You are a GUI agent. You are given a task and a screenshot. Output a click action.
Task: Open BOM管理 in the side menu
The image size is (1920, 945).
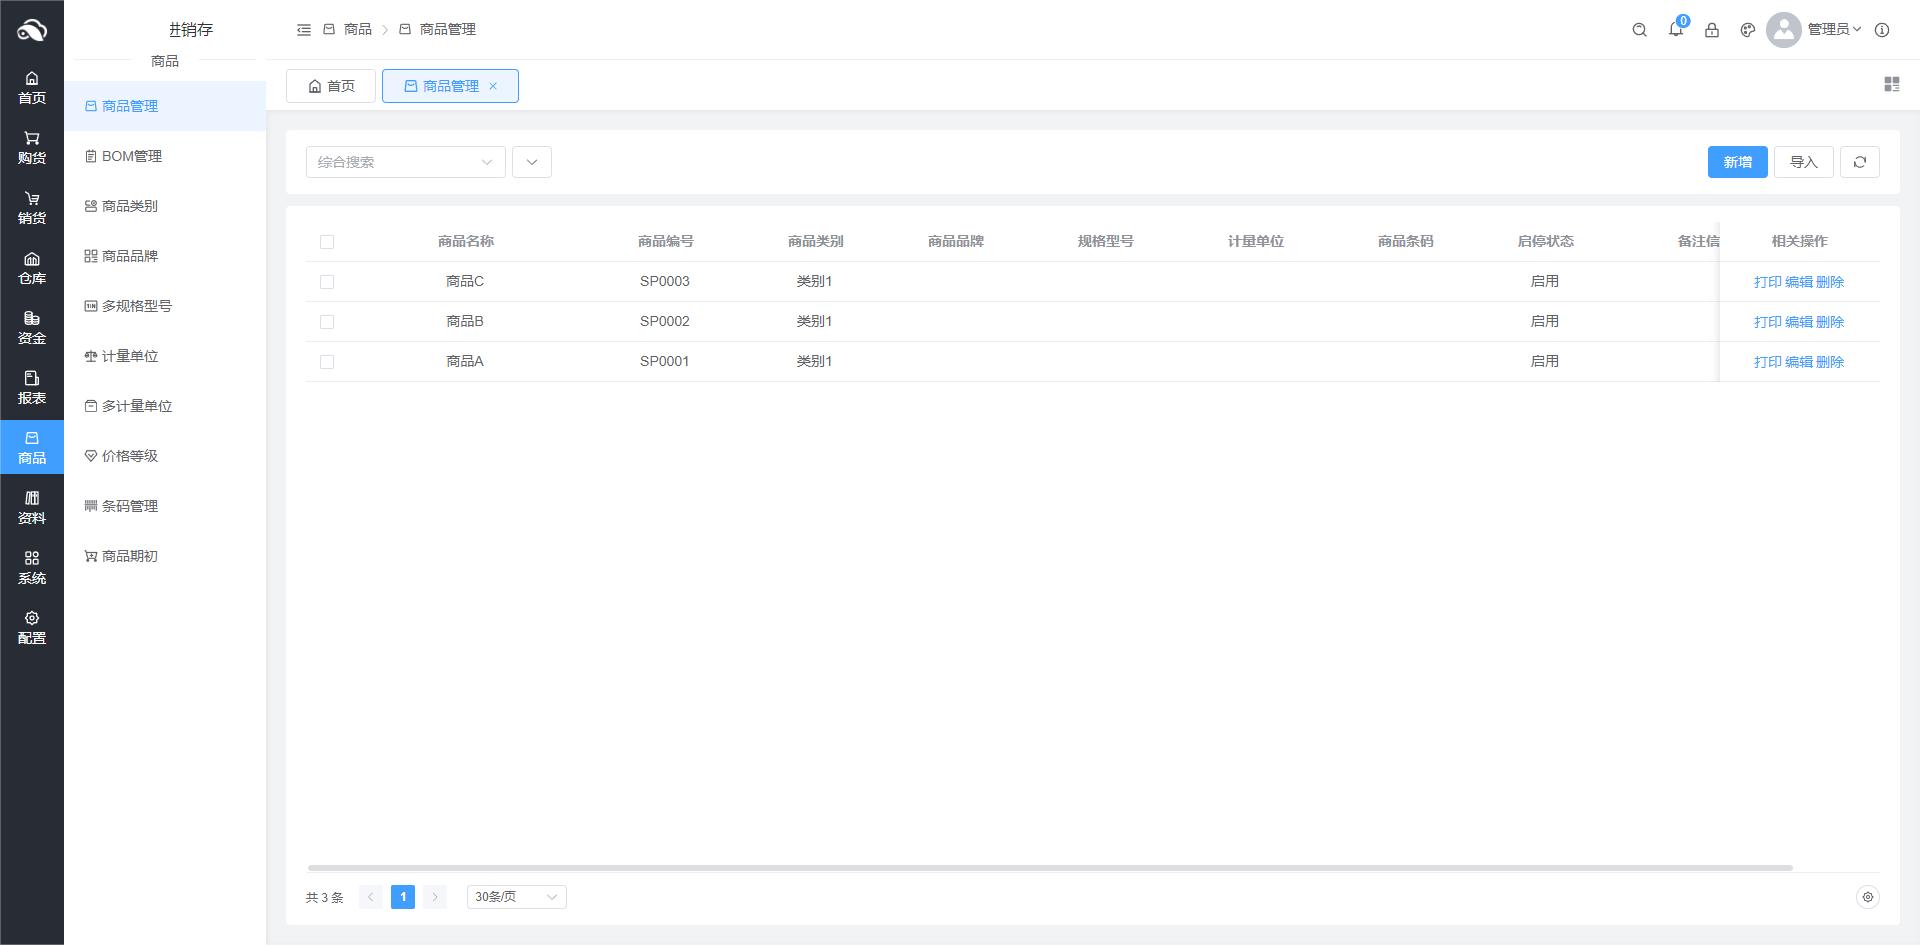coord(131,156)
